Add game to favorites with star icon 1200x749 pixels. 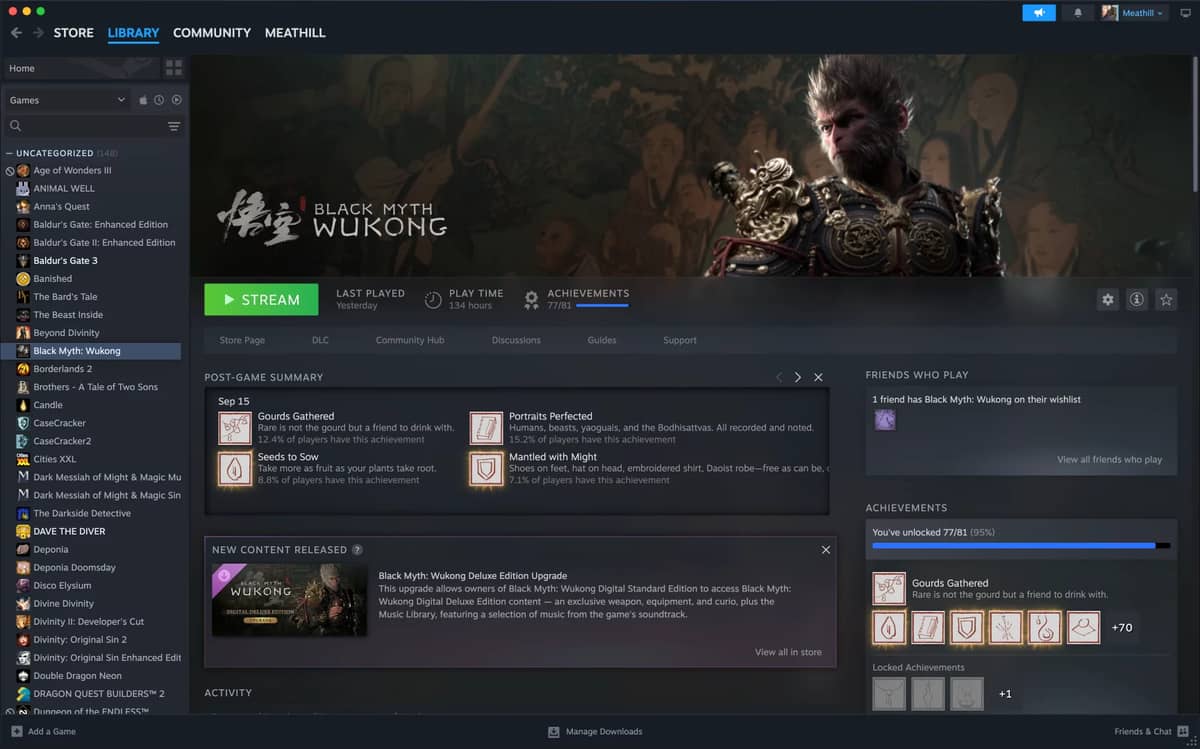click(x=1165, y=299)
